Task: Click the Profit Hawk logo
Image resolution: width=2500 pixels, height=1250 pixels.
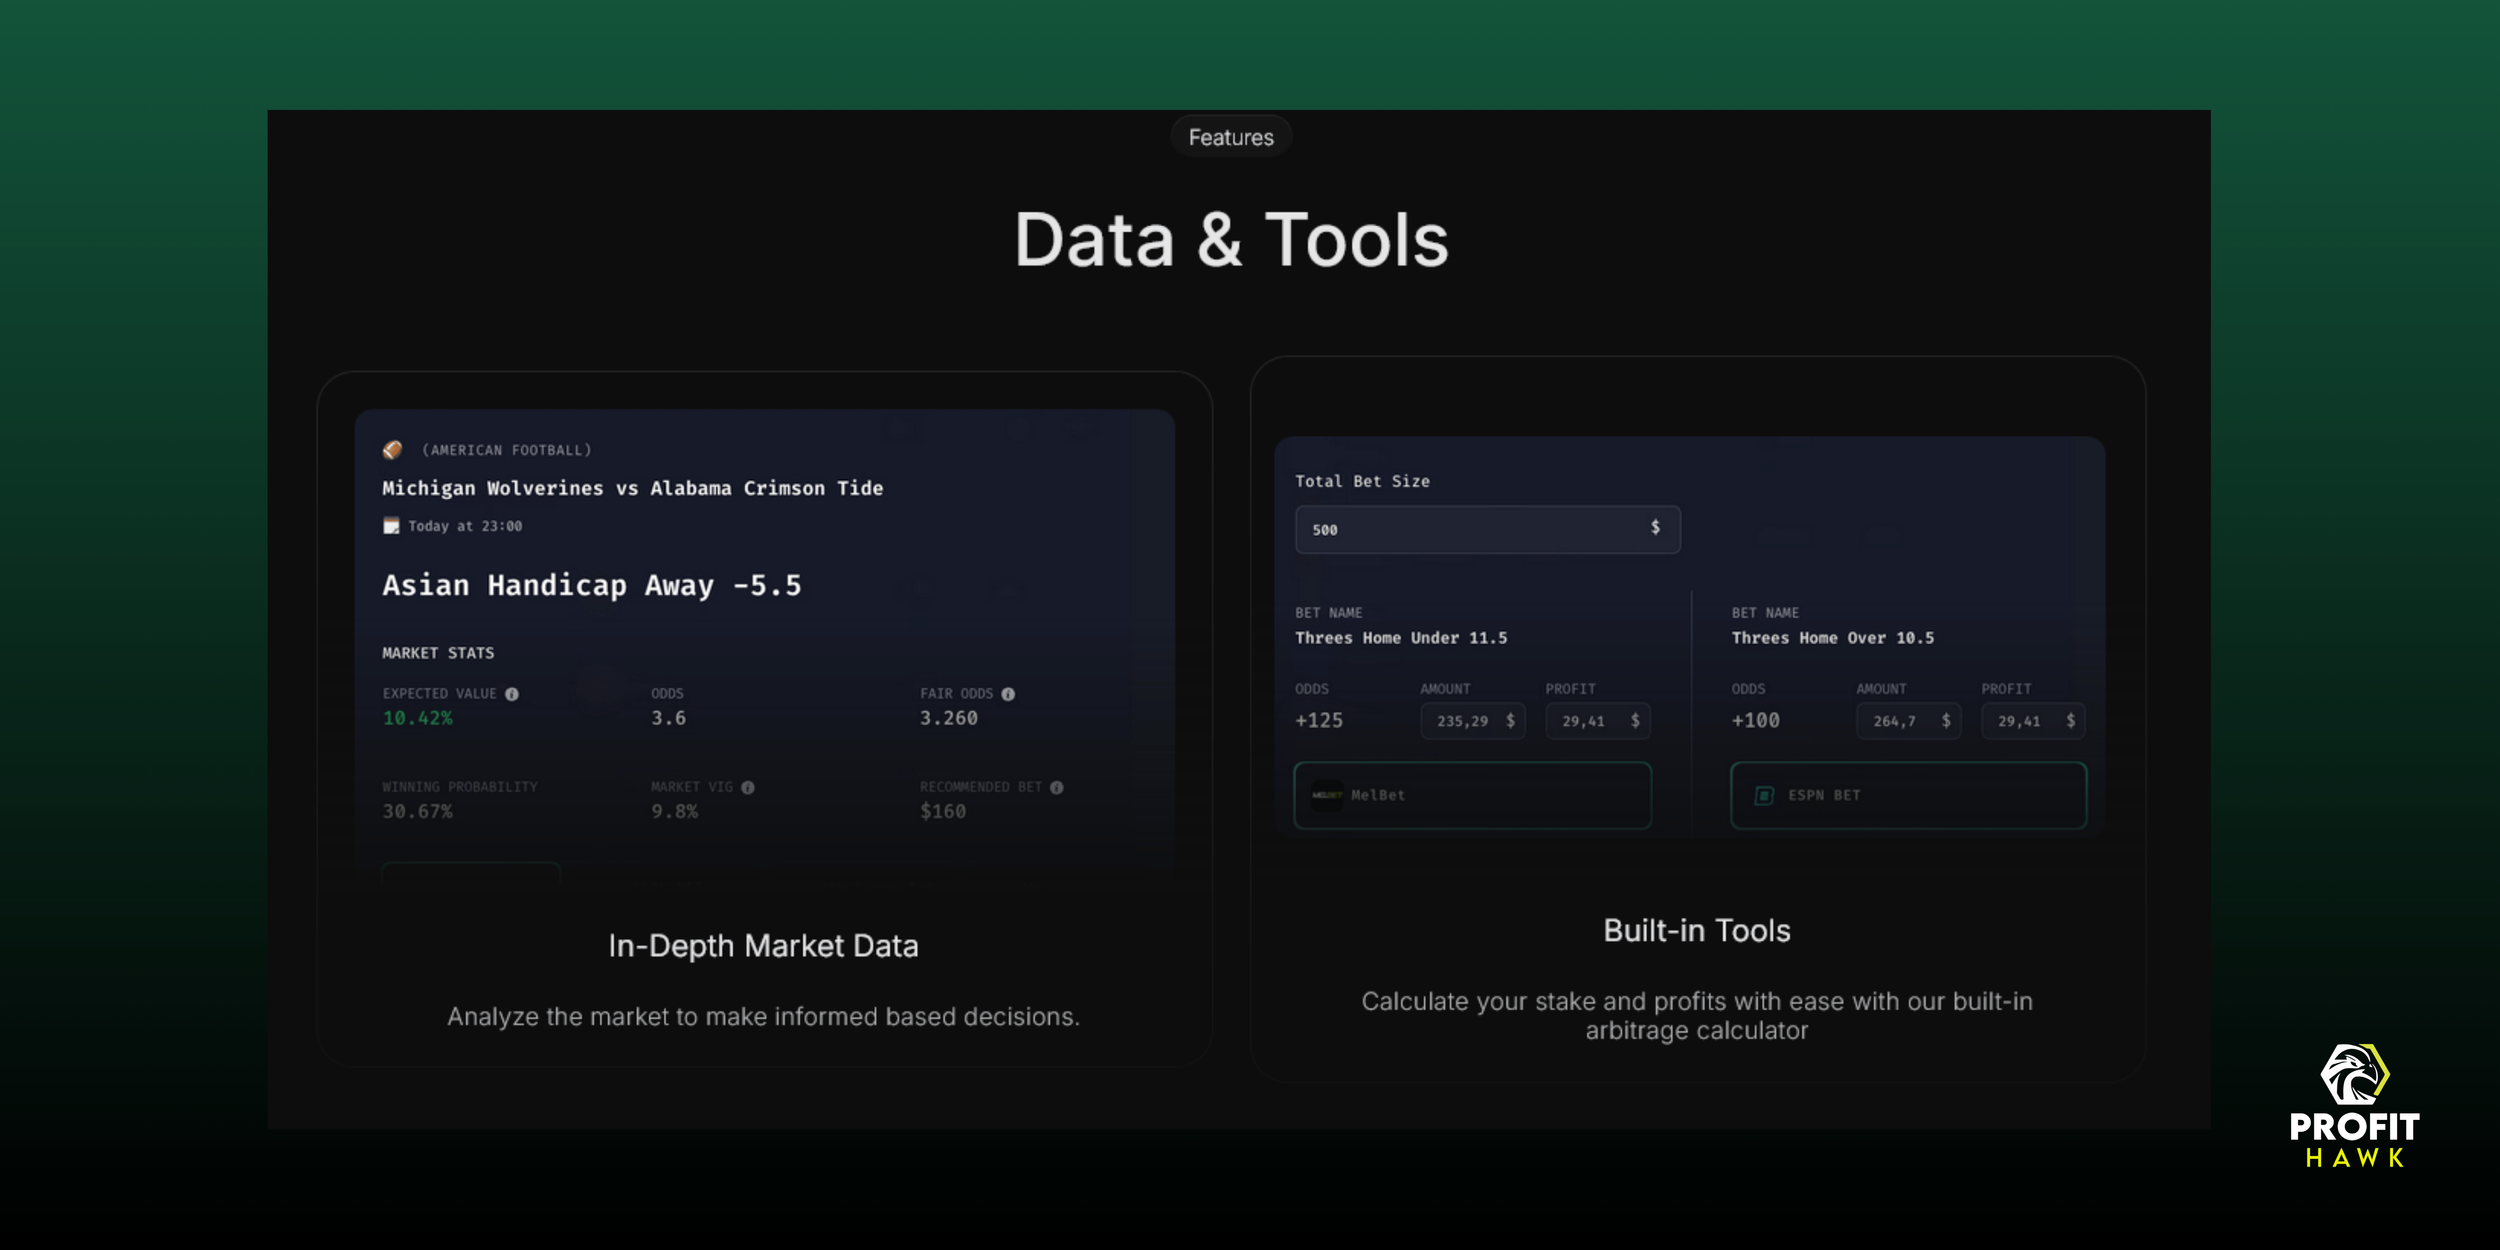Action: [x=2354, y=1106]
